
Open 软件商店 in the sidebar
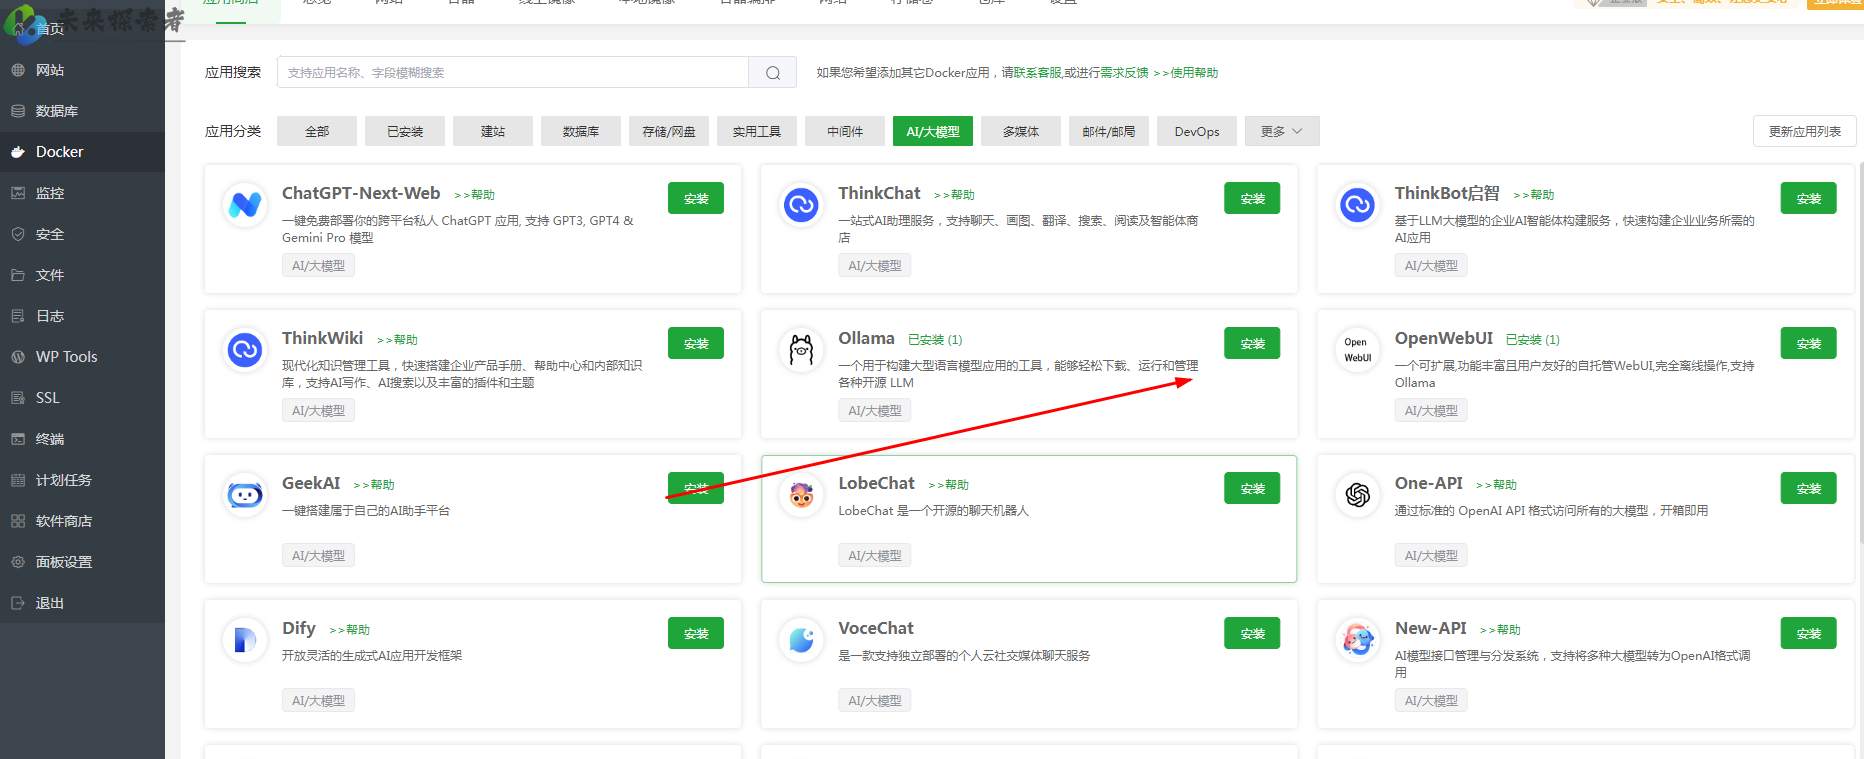(64, 521)
